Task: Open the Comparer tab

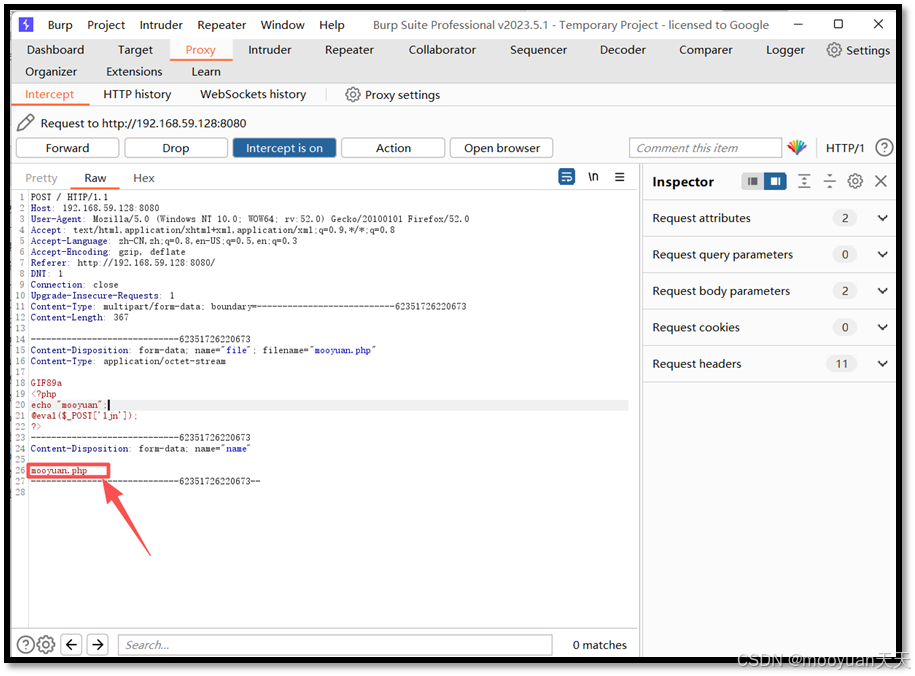Action: click(706, 50)
